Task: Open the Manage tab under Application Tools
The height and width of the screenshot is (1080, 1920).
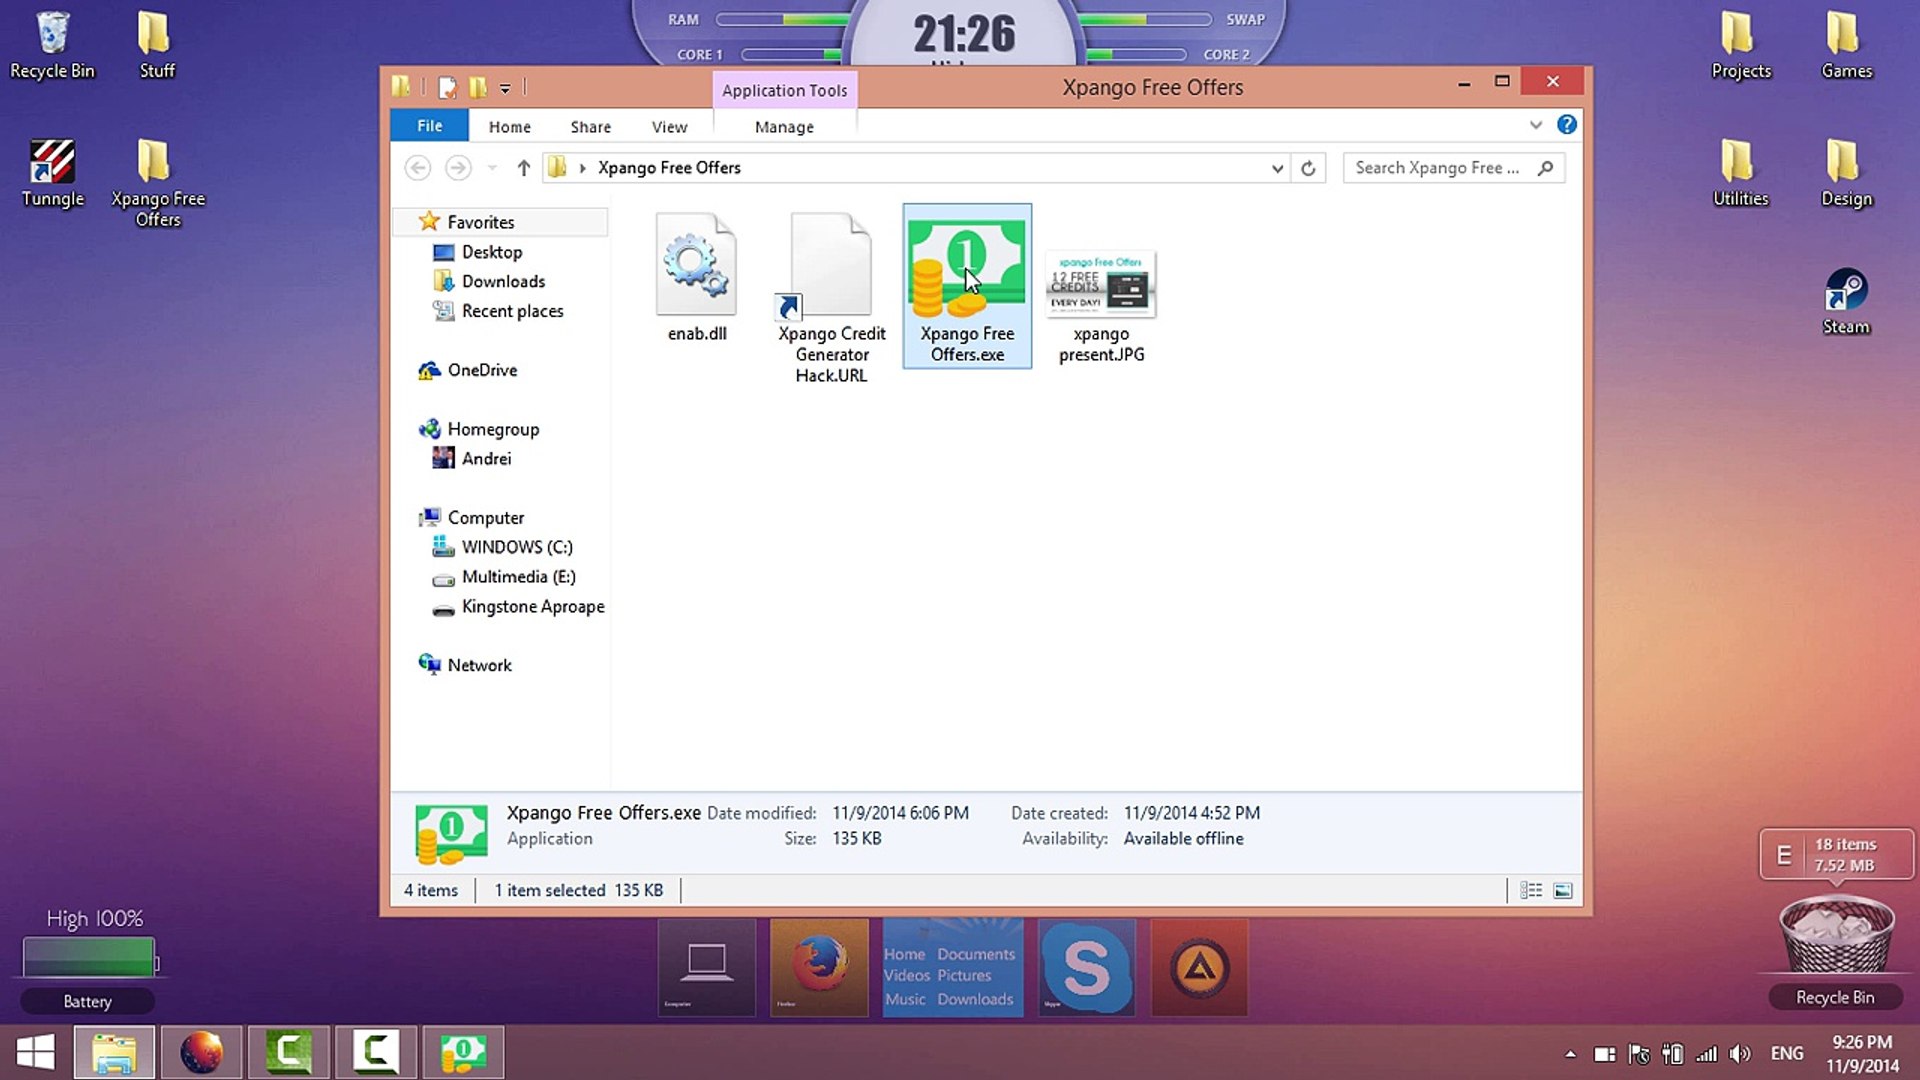Action: [x=784, y=127]
